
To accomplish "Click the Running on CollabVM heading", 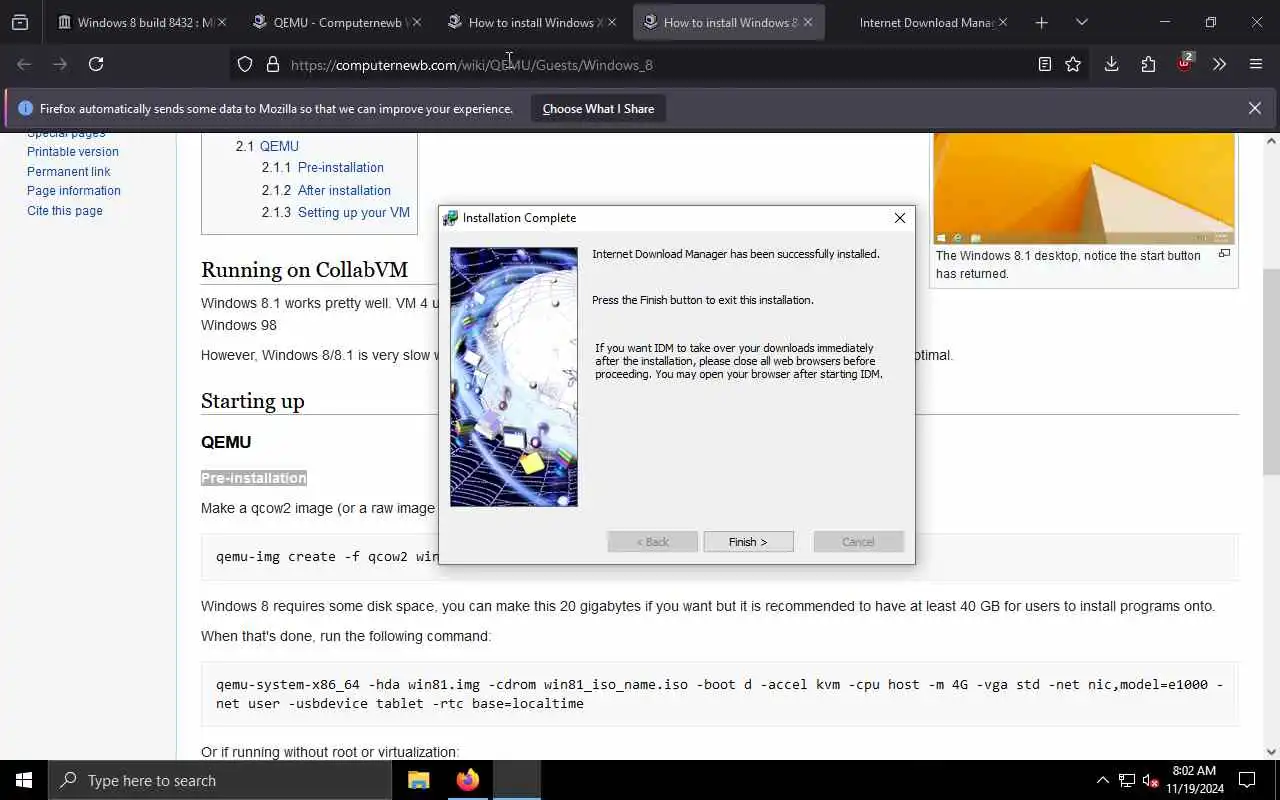I will [x=304, y=270].
